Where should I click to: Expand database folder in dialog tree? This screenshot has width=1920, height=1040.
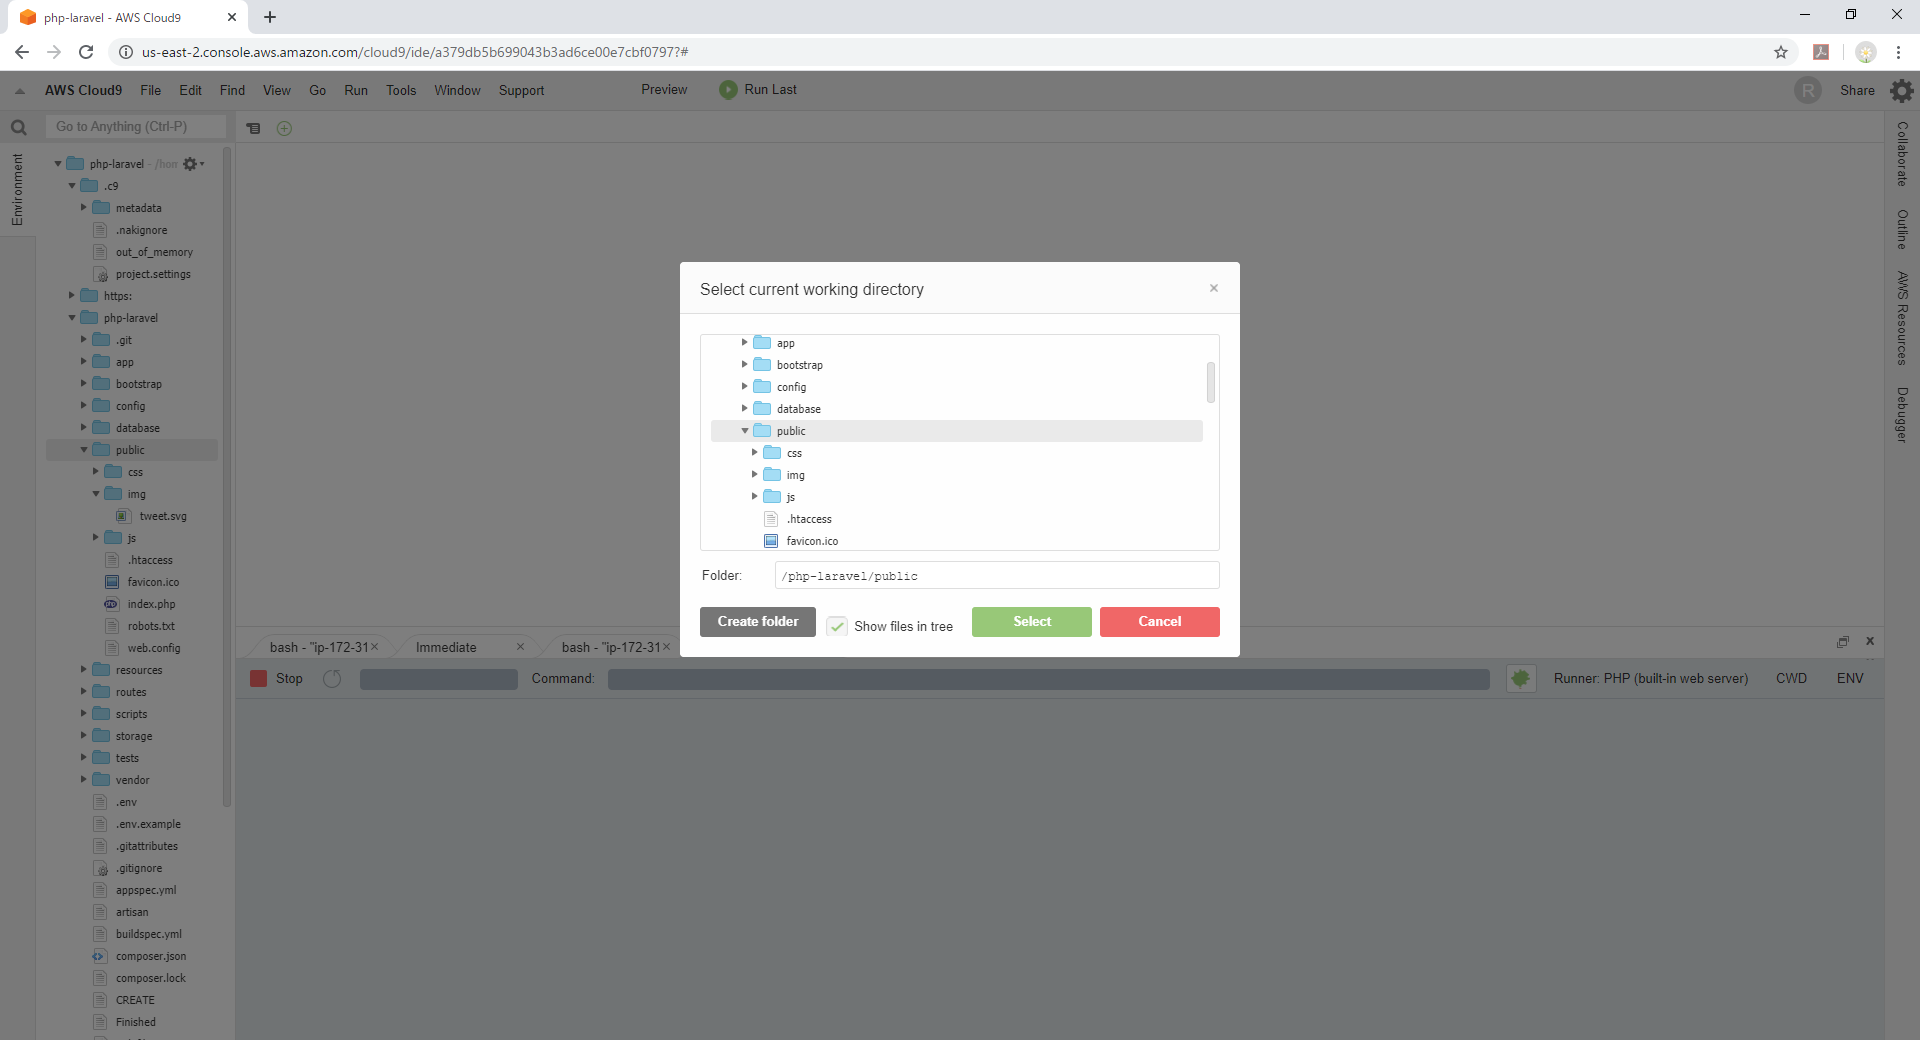[x=744, y=408]
